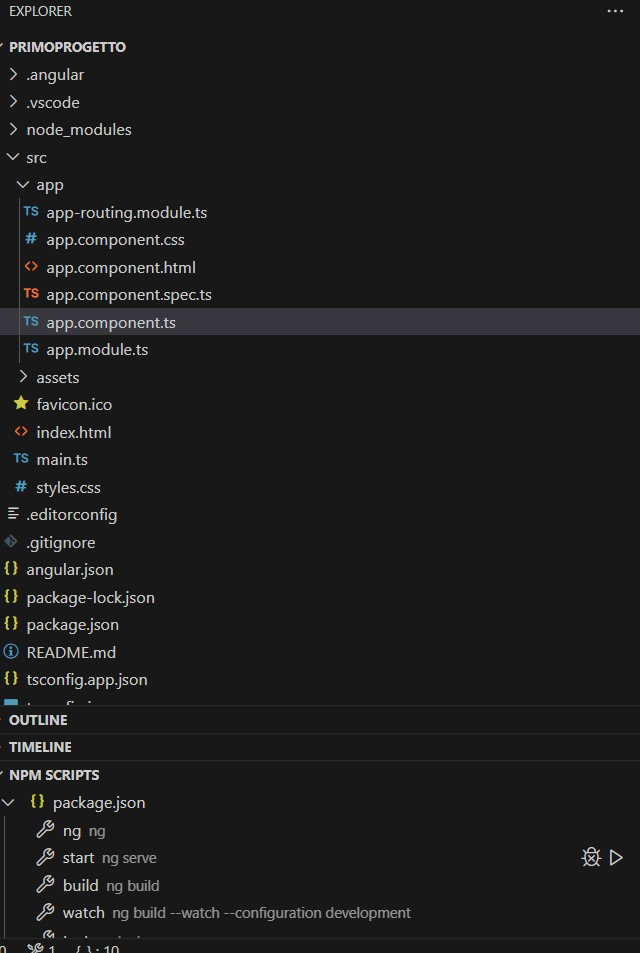Click braces icon of tsconfig.app.json

(x=11, y=678)
